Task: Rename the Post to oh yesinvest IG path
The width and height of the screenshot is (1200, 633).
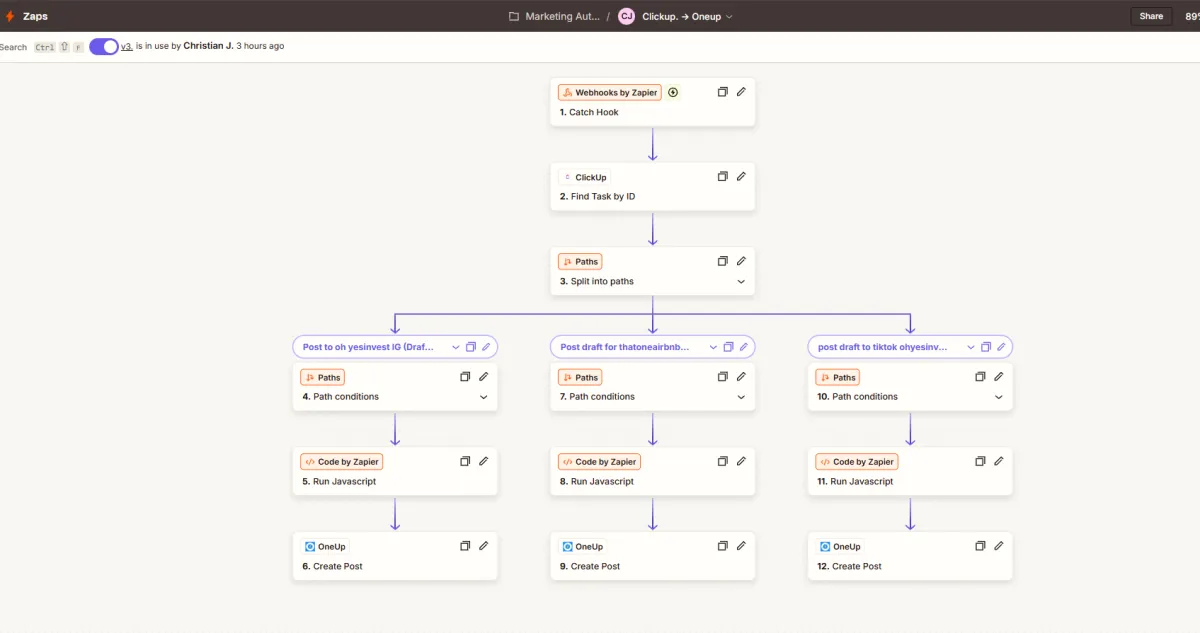Action: (486, 347)
